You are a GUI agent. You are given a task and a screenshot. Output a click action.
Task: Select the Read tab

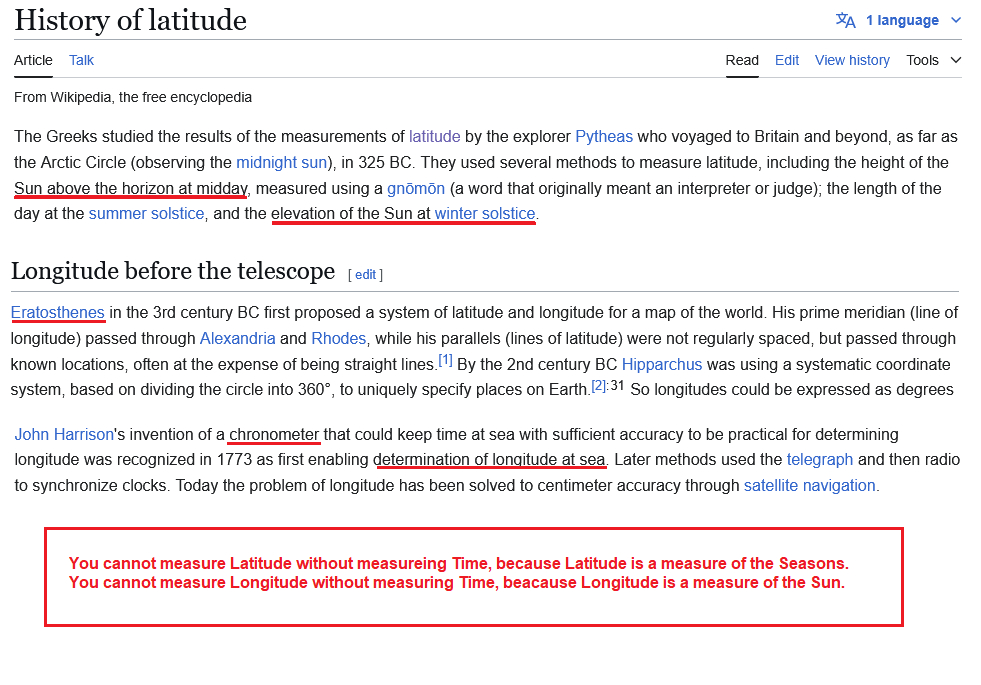pos(742,60)
